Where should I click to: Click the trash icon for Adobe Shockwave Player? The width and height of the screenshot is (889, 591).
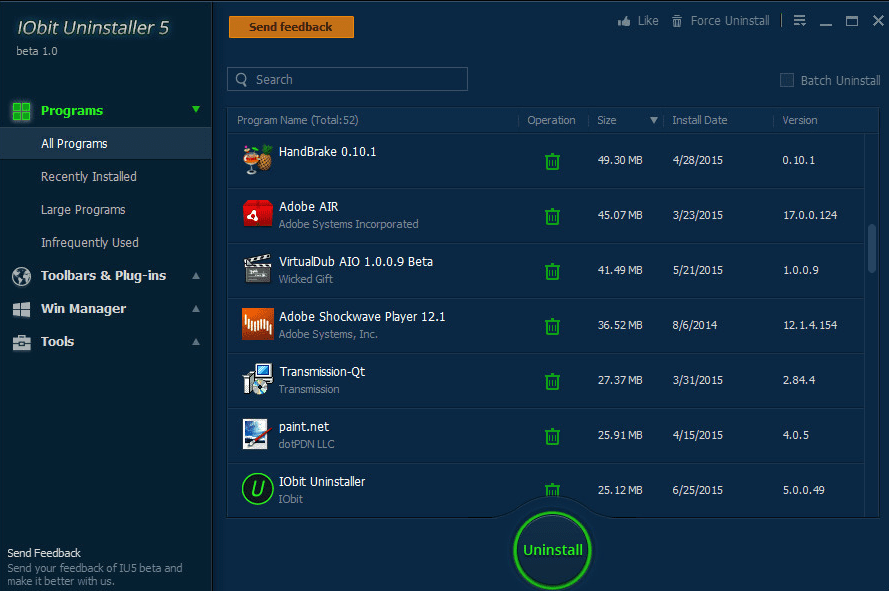(x=552, y=327)
